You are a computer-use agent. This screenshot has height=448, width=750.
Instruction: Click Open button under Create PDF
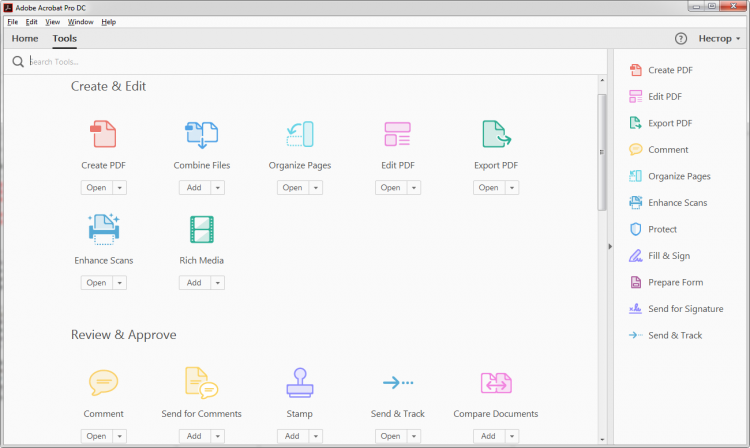tap(97, 187)
